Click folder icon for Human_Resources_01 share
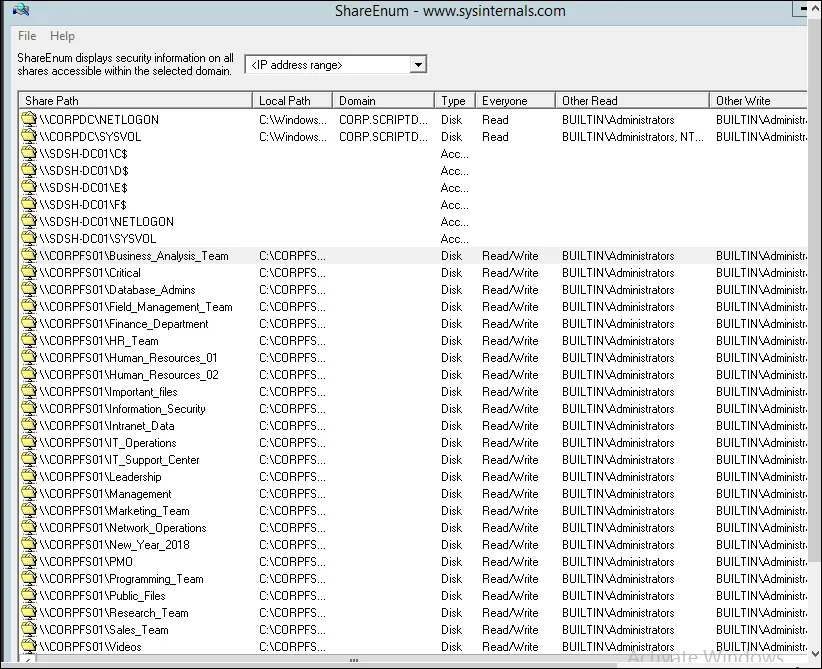This screenshot has height=669, width=822. 29,357
